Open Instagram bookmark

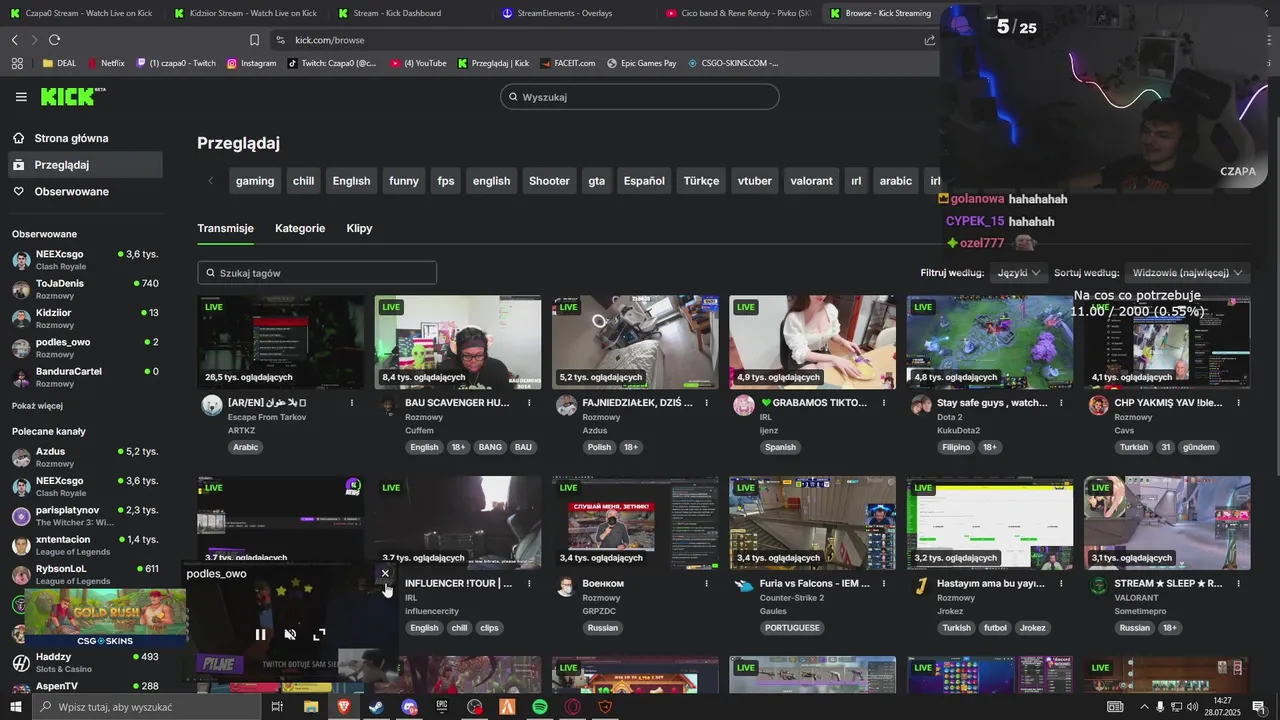point(251,63)
